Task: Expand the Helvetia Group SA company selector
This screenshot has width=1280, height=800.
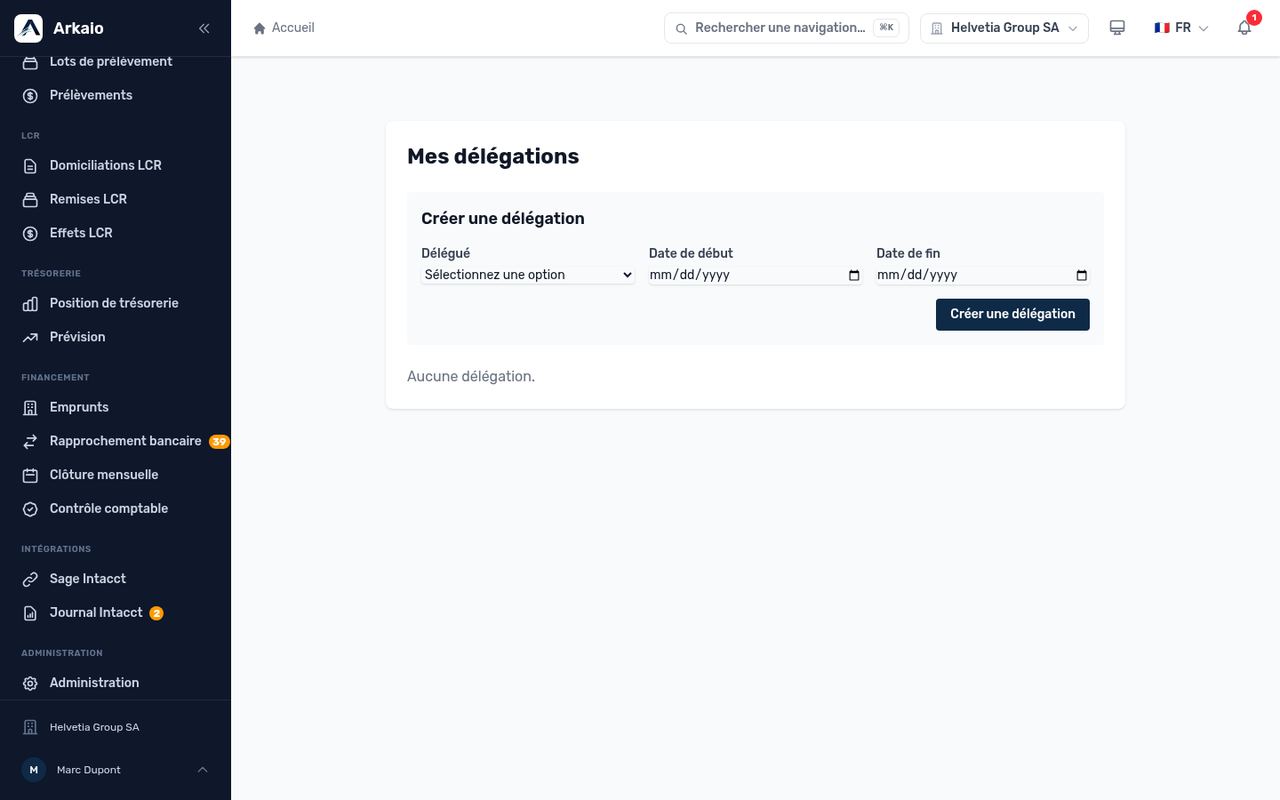Action: tap(1004, 28)
